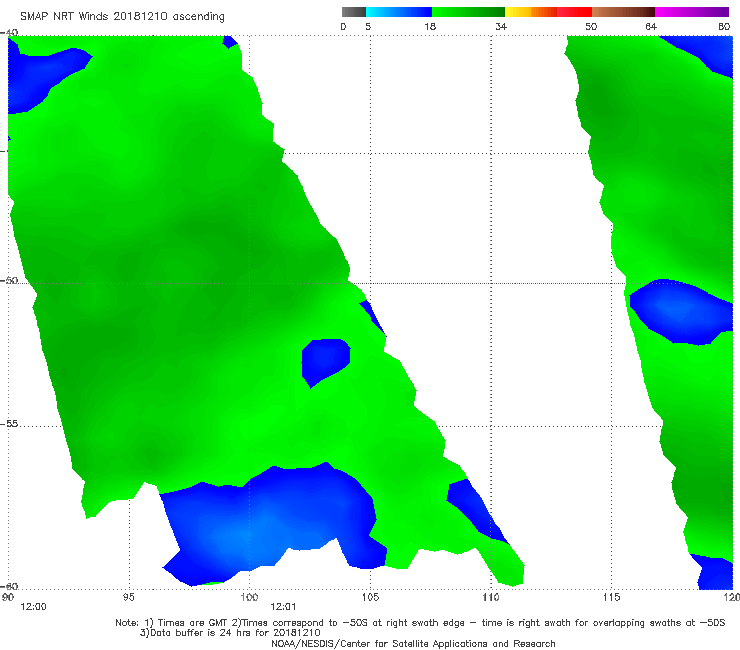Click the note line beginning 'Times are GMT'
Image resolution: width=740 pixels, height=650 pixels.
420,623
